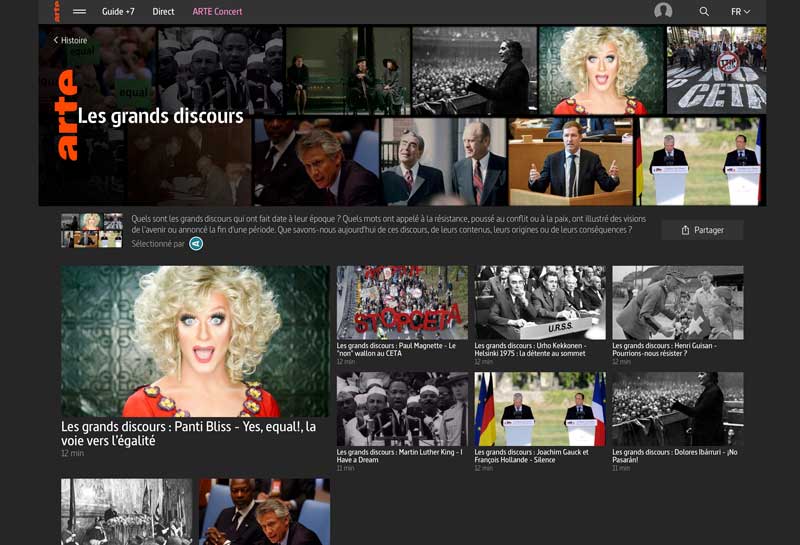Open the Henri Guisan video thumbnail

[x=678, y=303]
